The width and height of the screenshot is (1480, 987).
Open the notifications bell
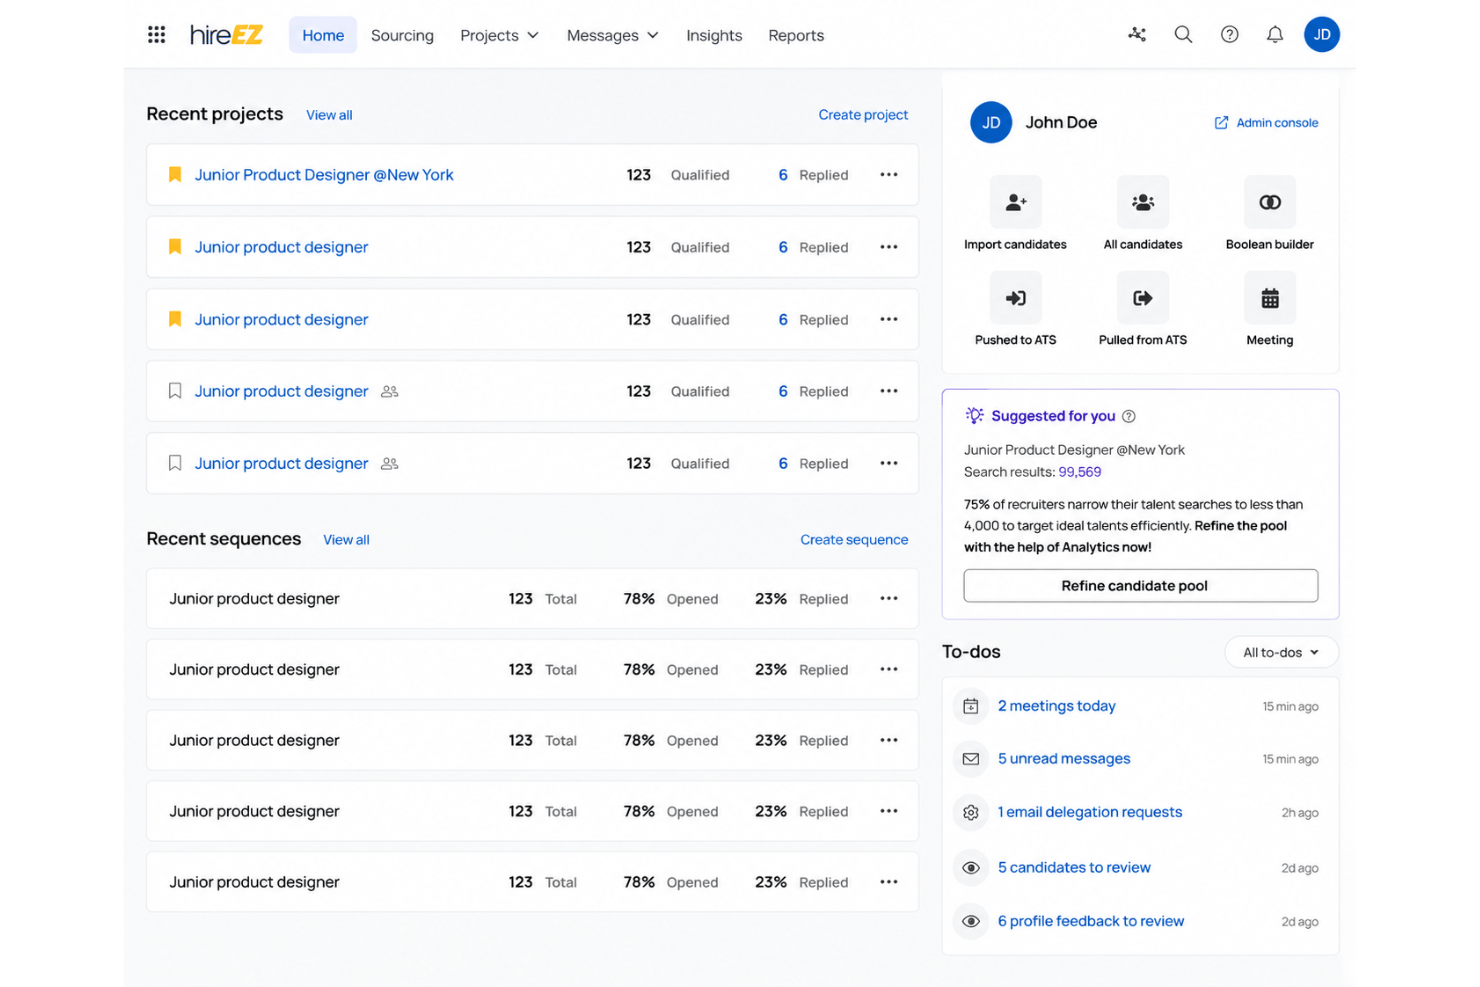1275,35
